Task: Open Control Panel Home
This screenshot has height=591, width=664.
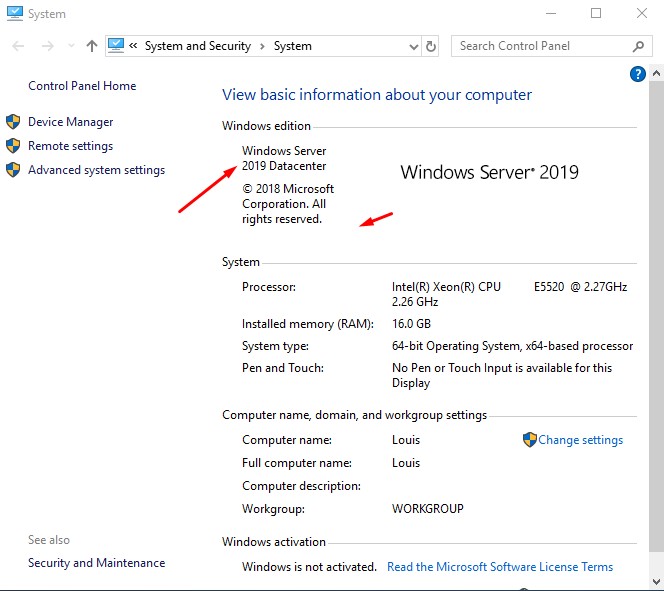Action: [82, 86]
